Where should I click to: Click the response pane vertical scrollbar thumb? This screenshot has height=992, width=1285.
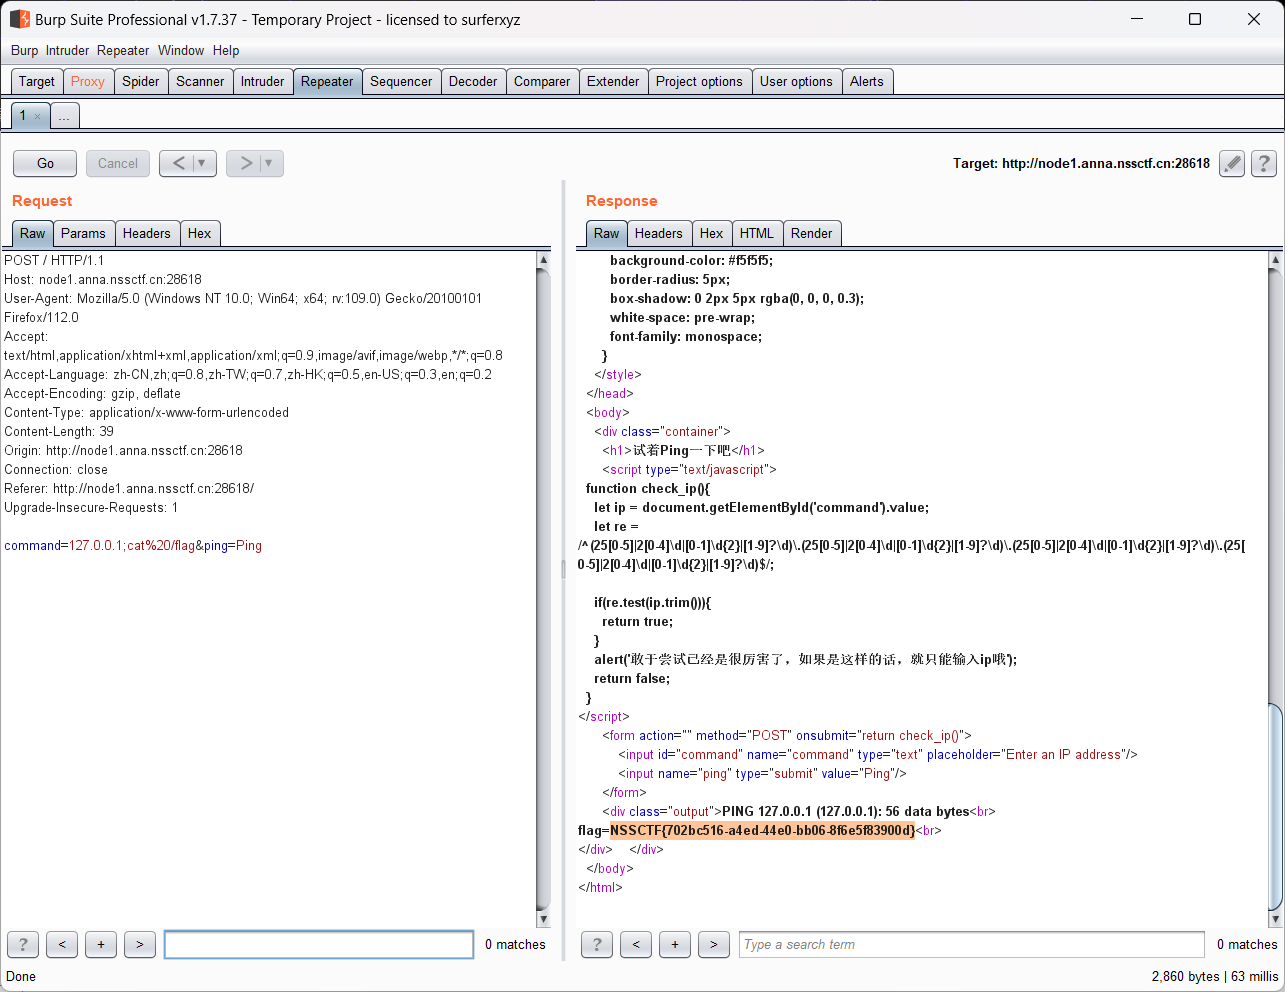[x=1275, y=806]
